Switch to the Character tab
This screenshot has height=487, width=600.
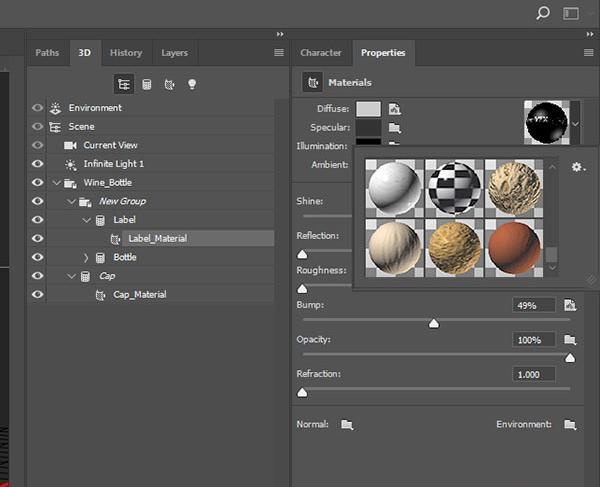click(x=321, y=53)
